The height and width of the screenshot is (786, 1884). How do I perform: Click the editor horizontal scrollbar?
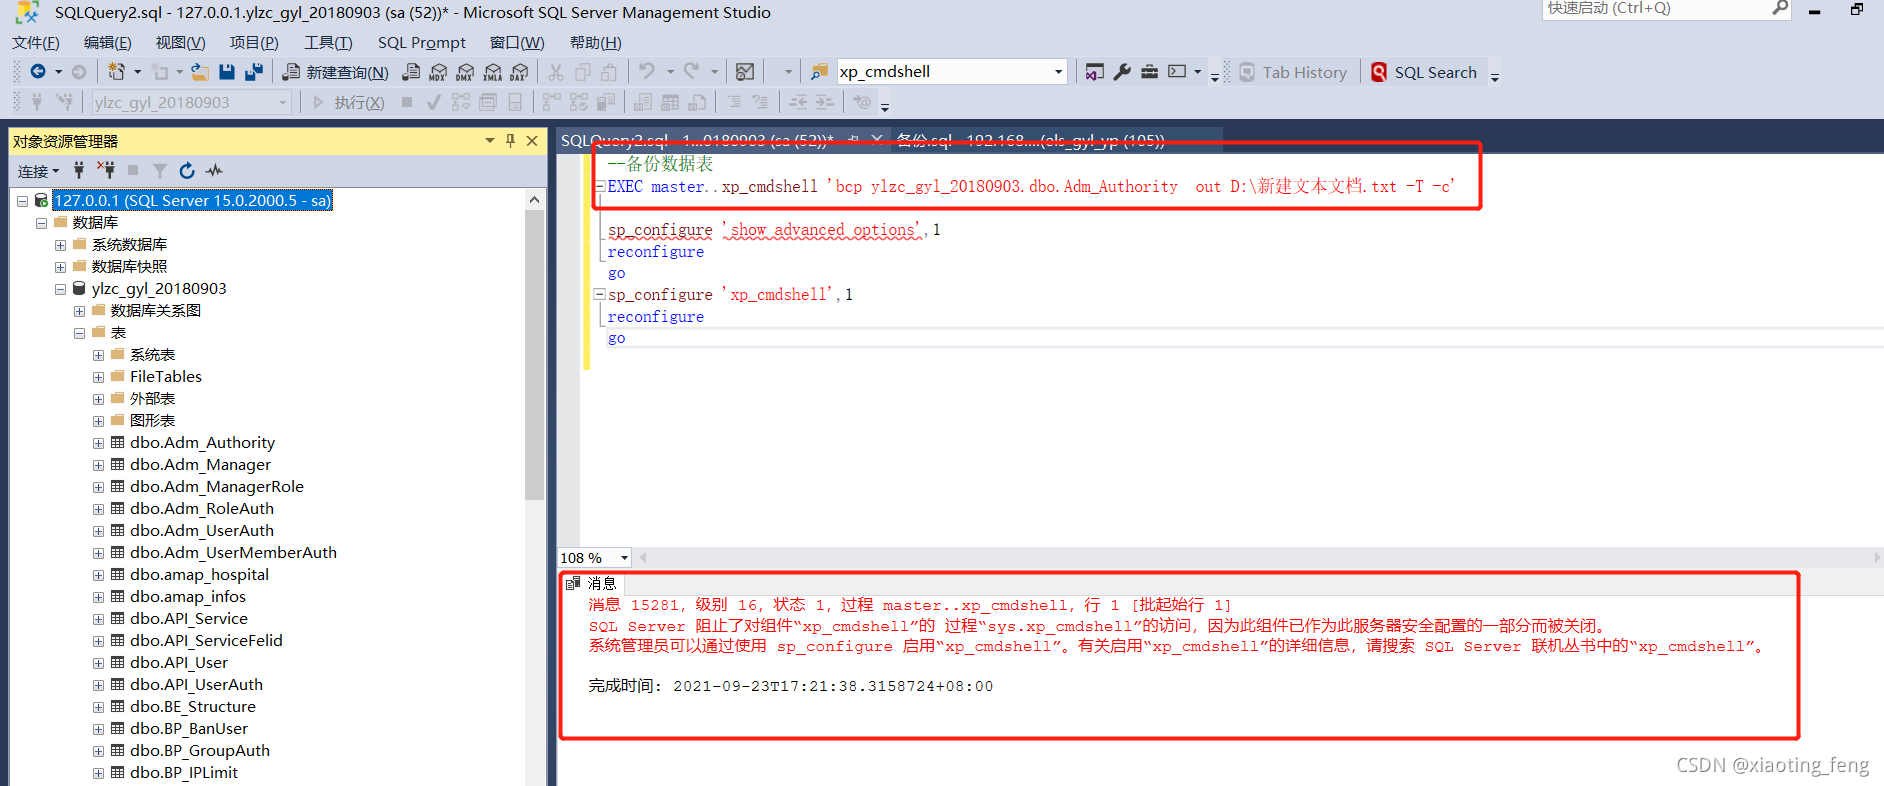point(1260,557)
